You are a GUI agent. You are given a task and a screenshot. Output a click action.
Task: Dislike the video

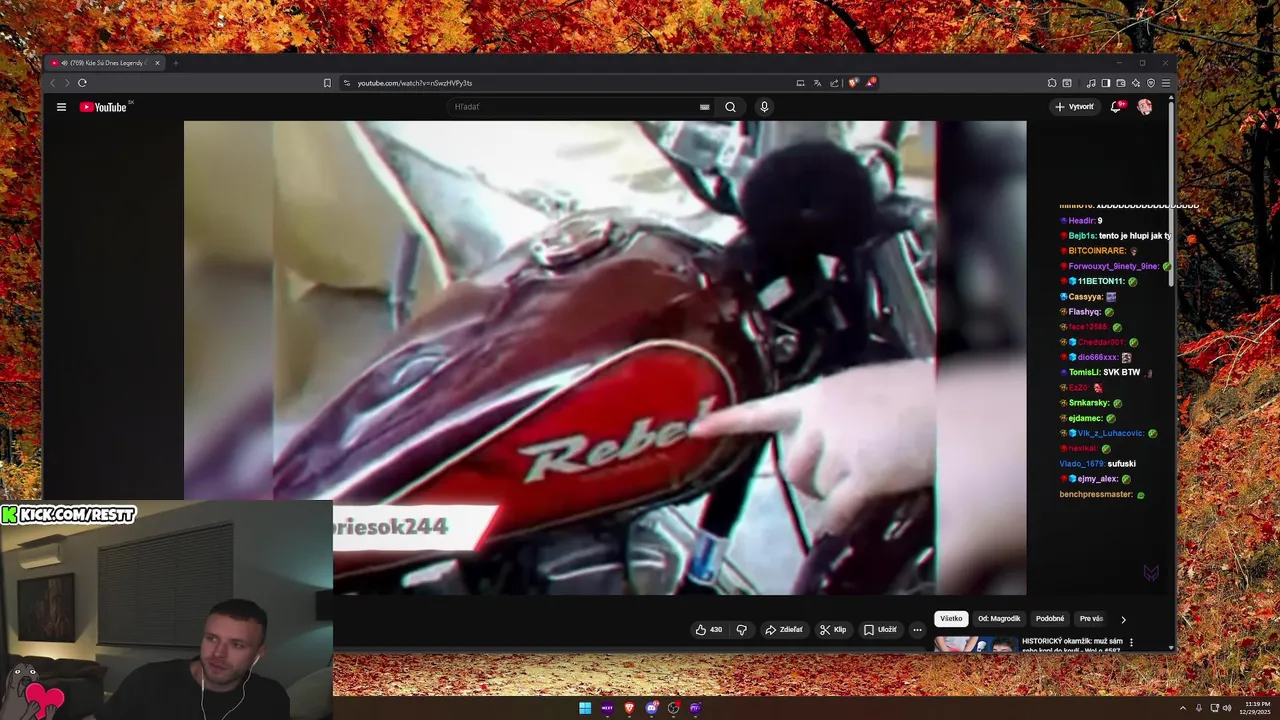(741, 630)
